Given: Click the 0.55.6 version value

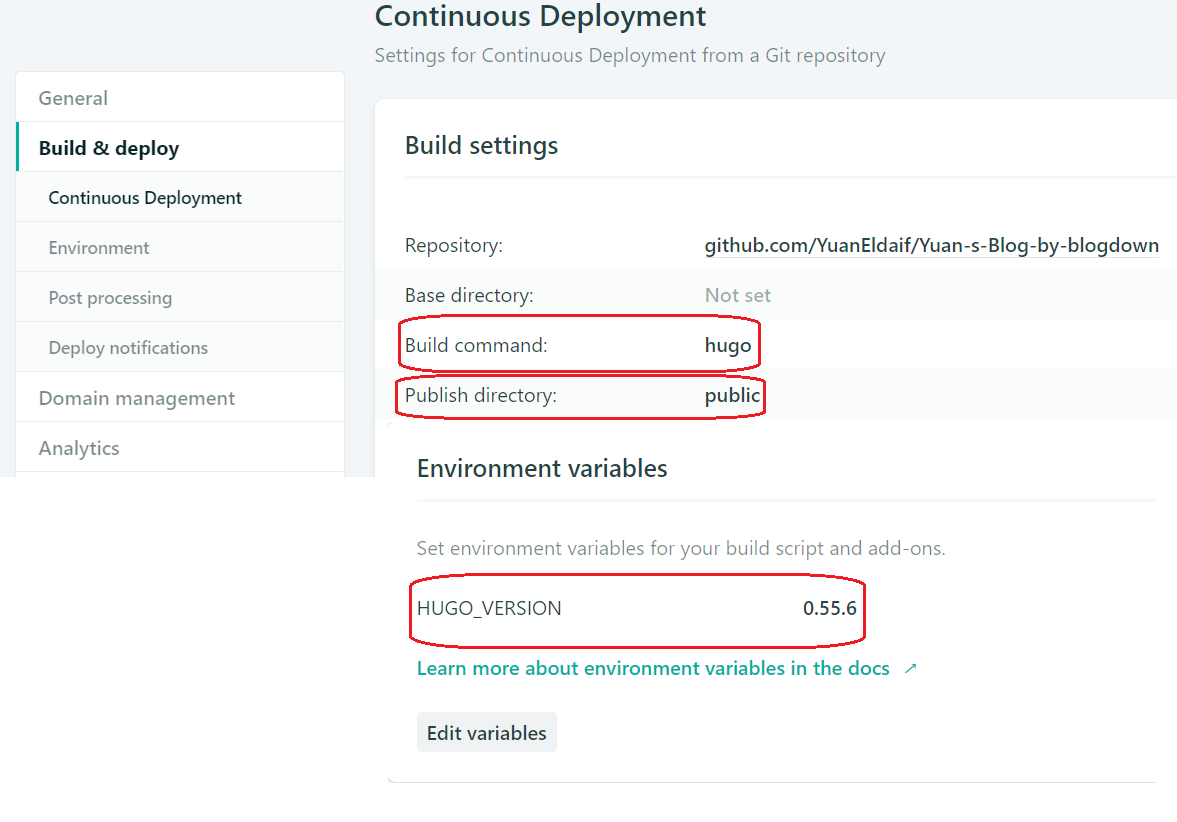Looking at the screenshot, I should coord(829,608).
